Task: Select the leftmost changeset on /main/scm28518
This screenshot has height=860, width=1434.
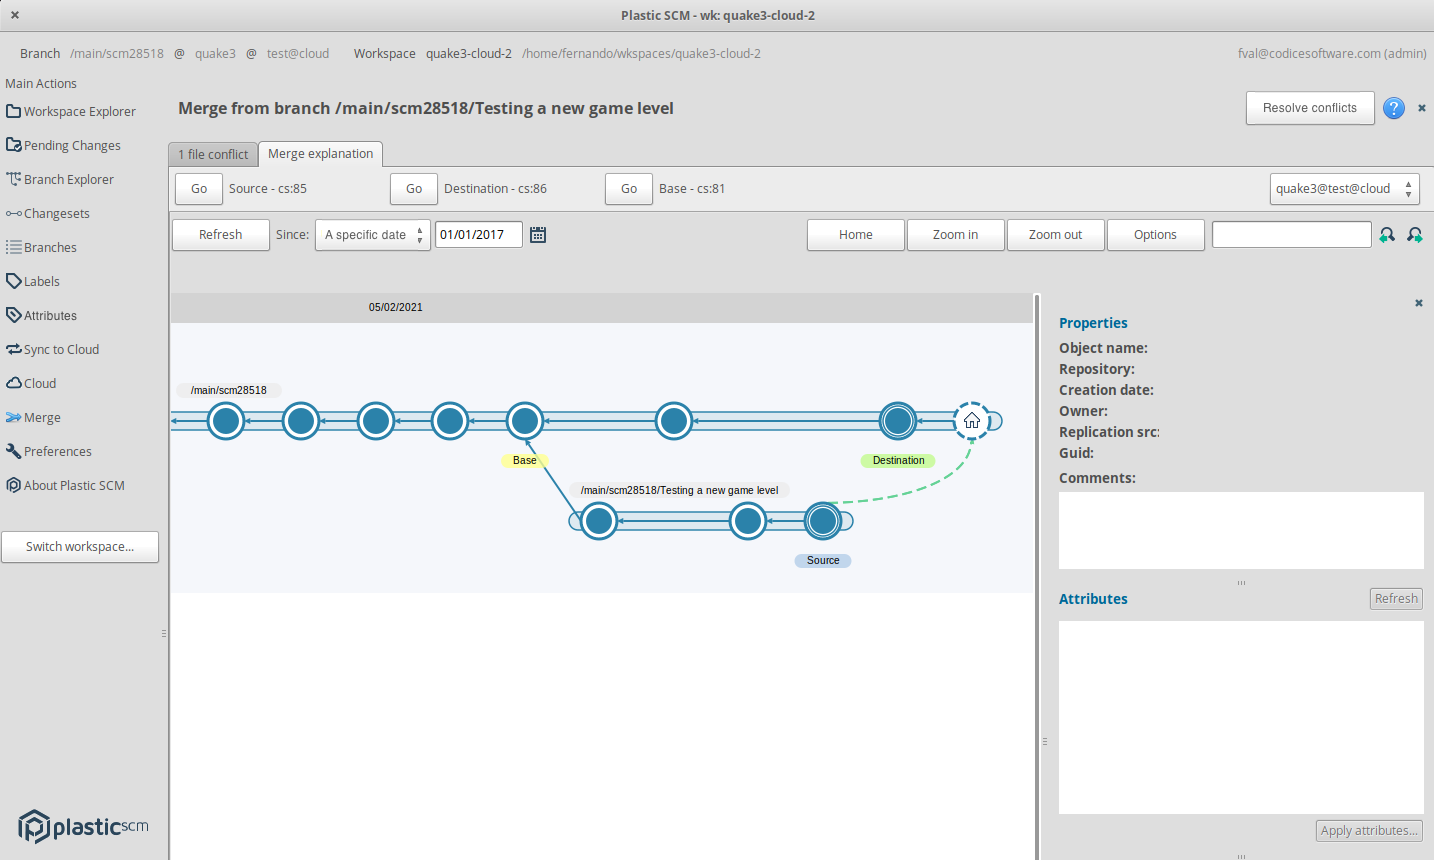Action: pyautogui.click(x=226, y=421)
